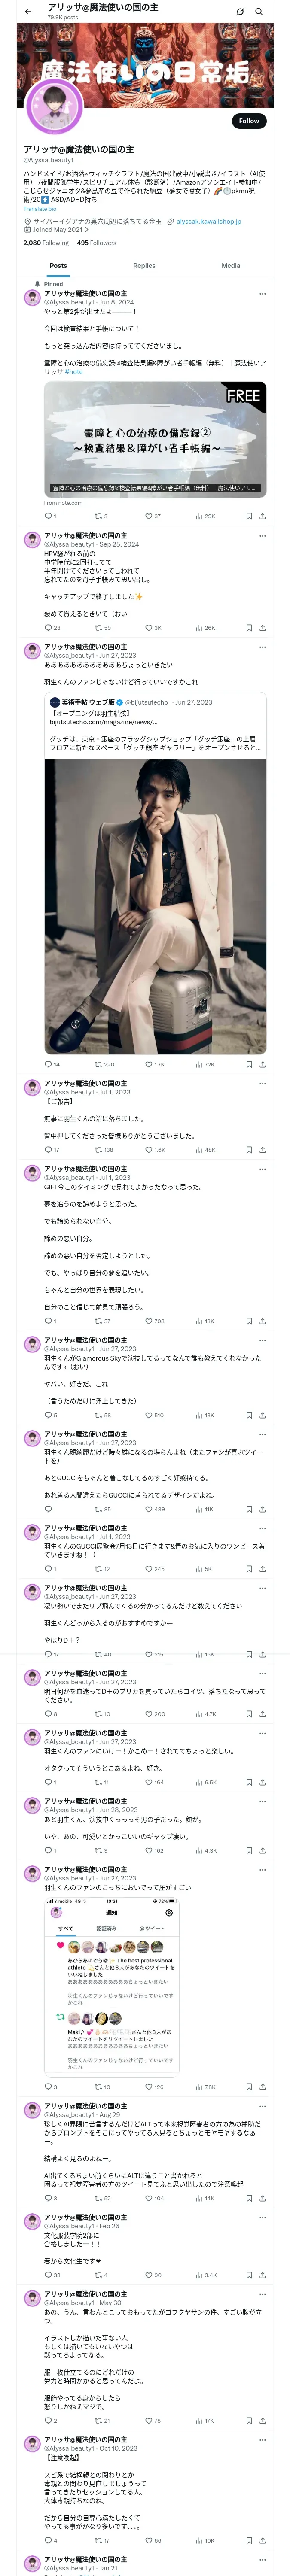Open search from the profile header
290x2576 pixels.
click(259, 12)
